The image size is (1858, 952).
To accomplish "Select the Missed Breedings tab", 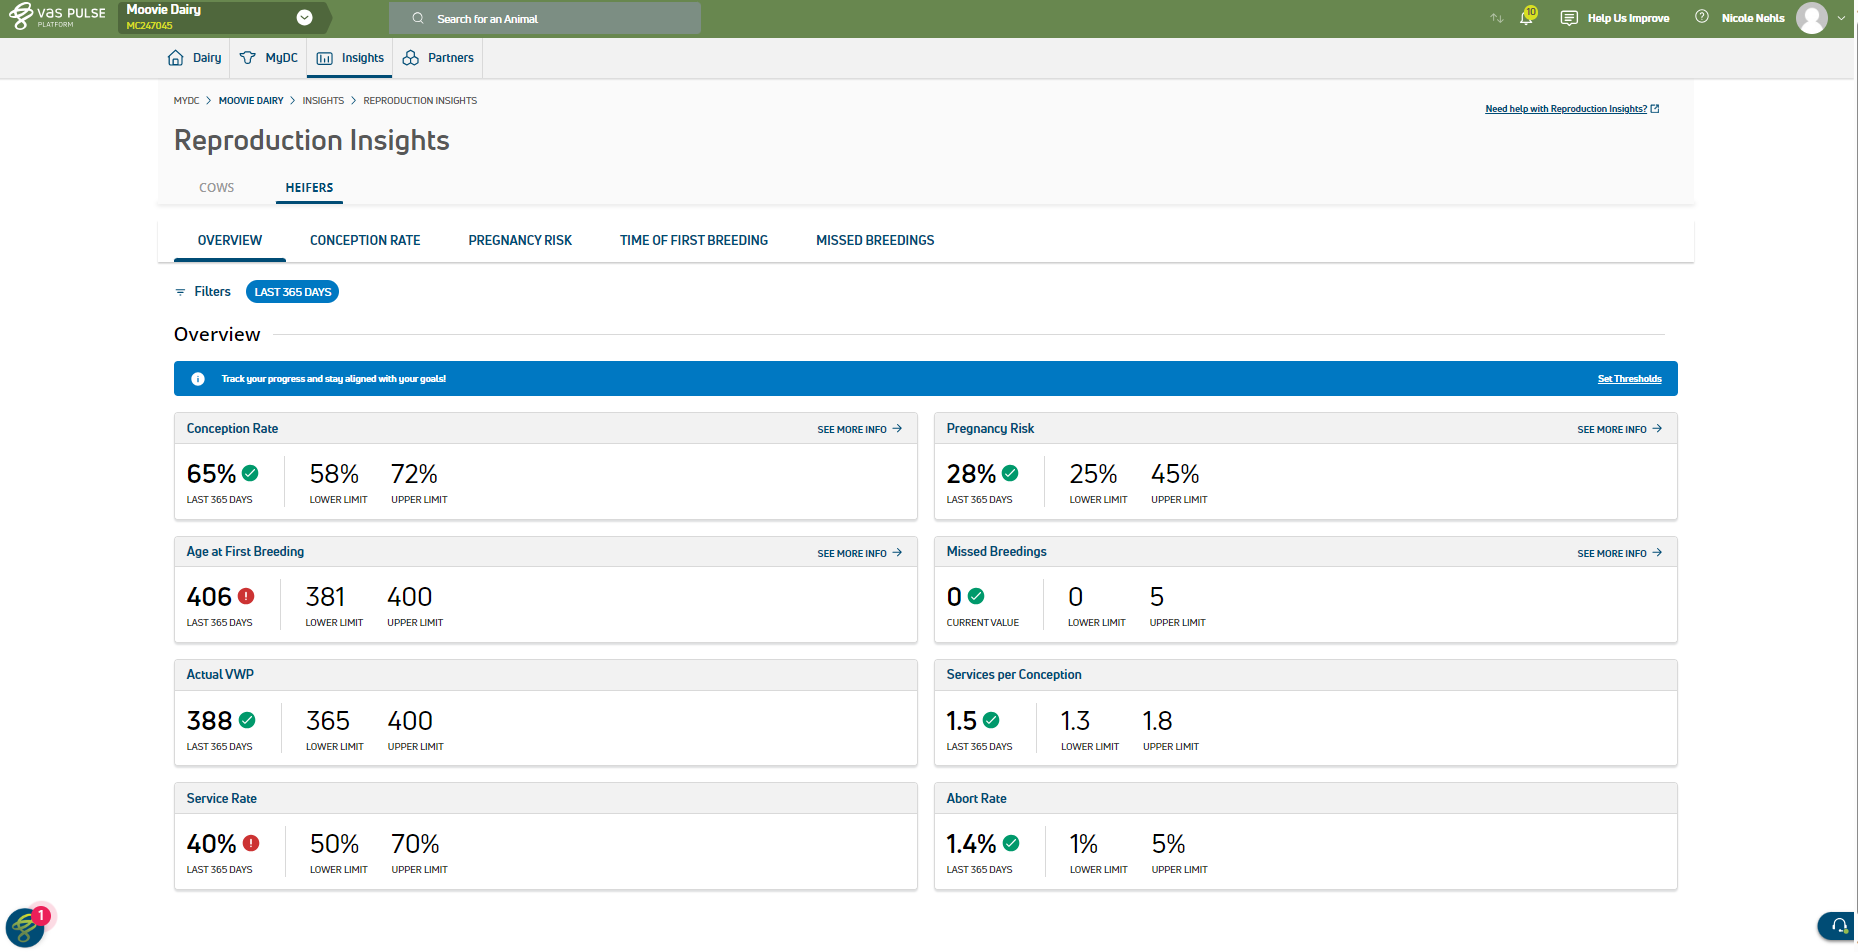I will 875,241.
